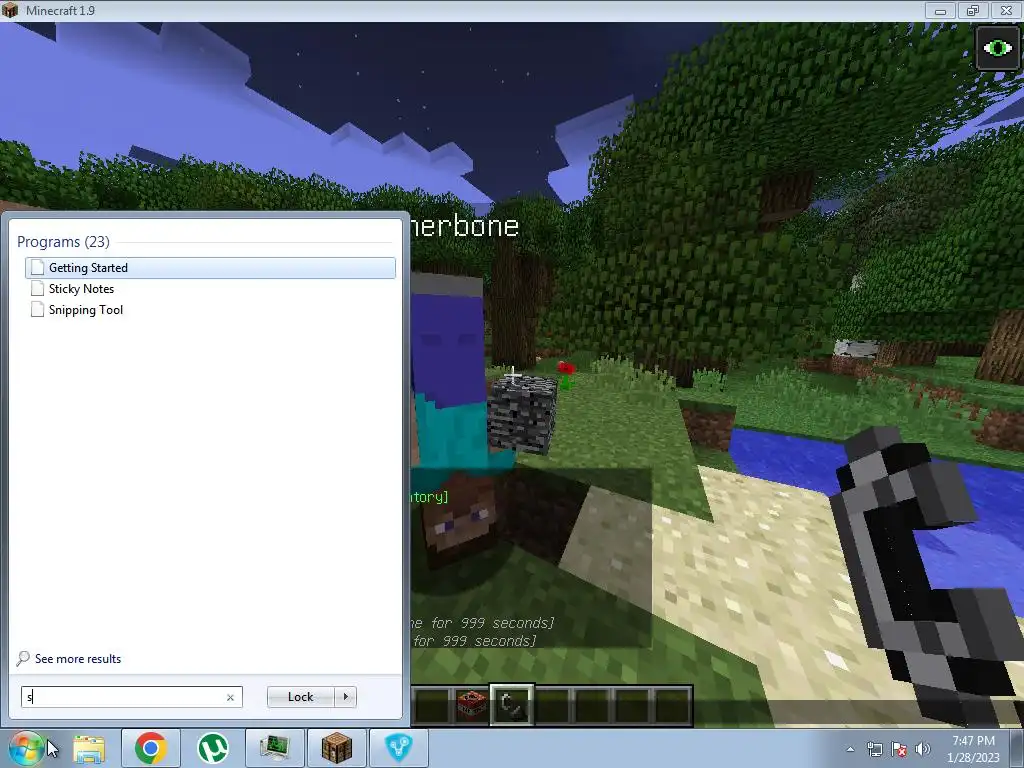Click the Getting Started file icon
1024x768 pixels.
coord(37,268)
